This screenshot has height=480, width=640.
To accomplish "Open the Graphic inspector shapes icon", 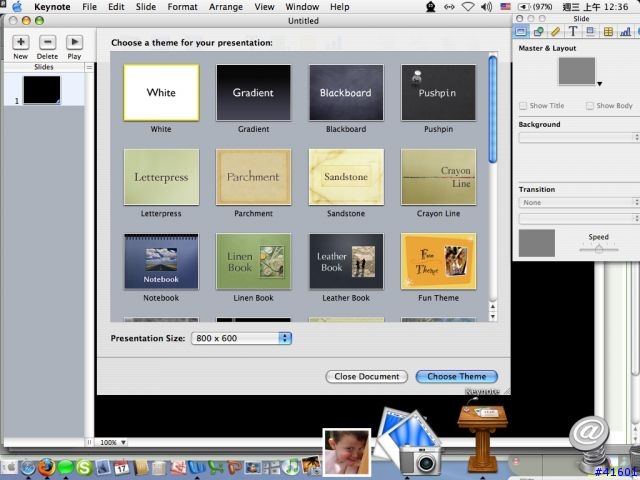I will point(538,31).
